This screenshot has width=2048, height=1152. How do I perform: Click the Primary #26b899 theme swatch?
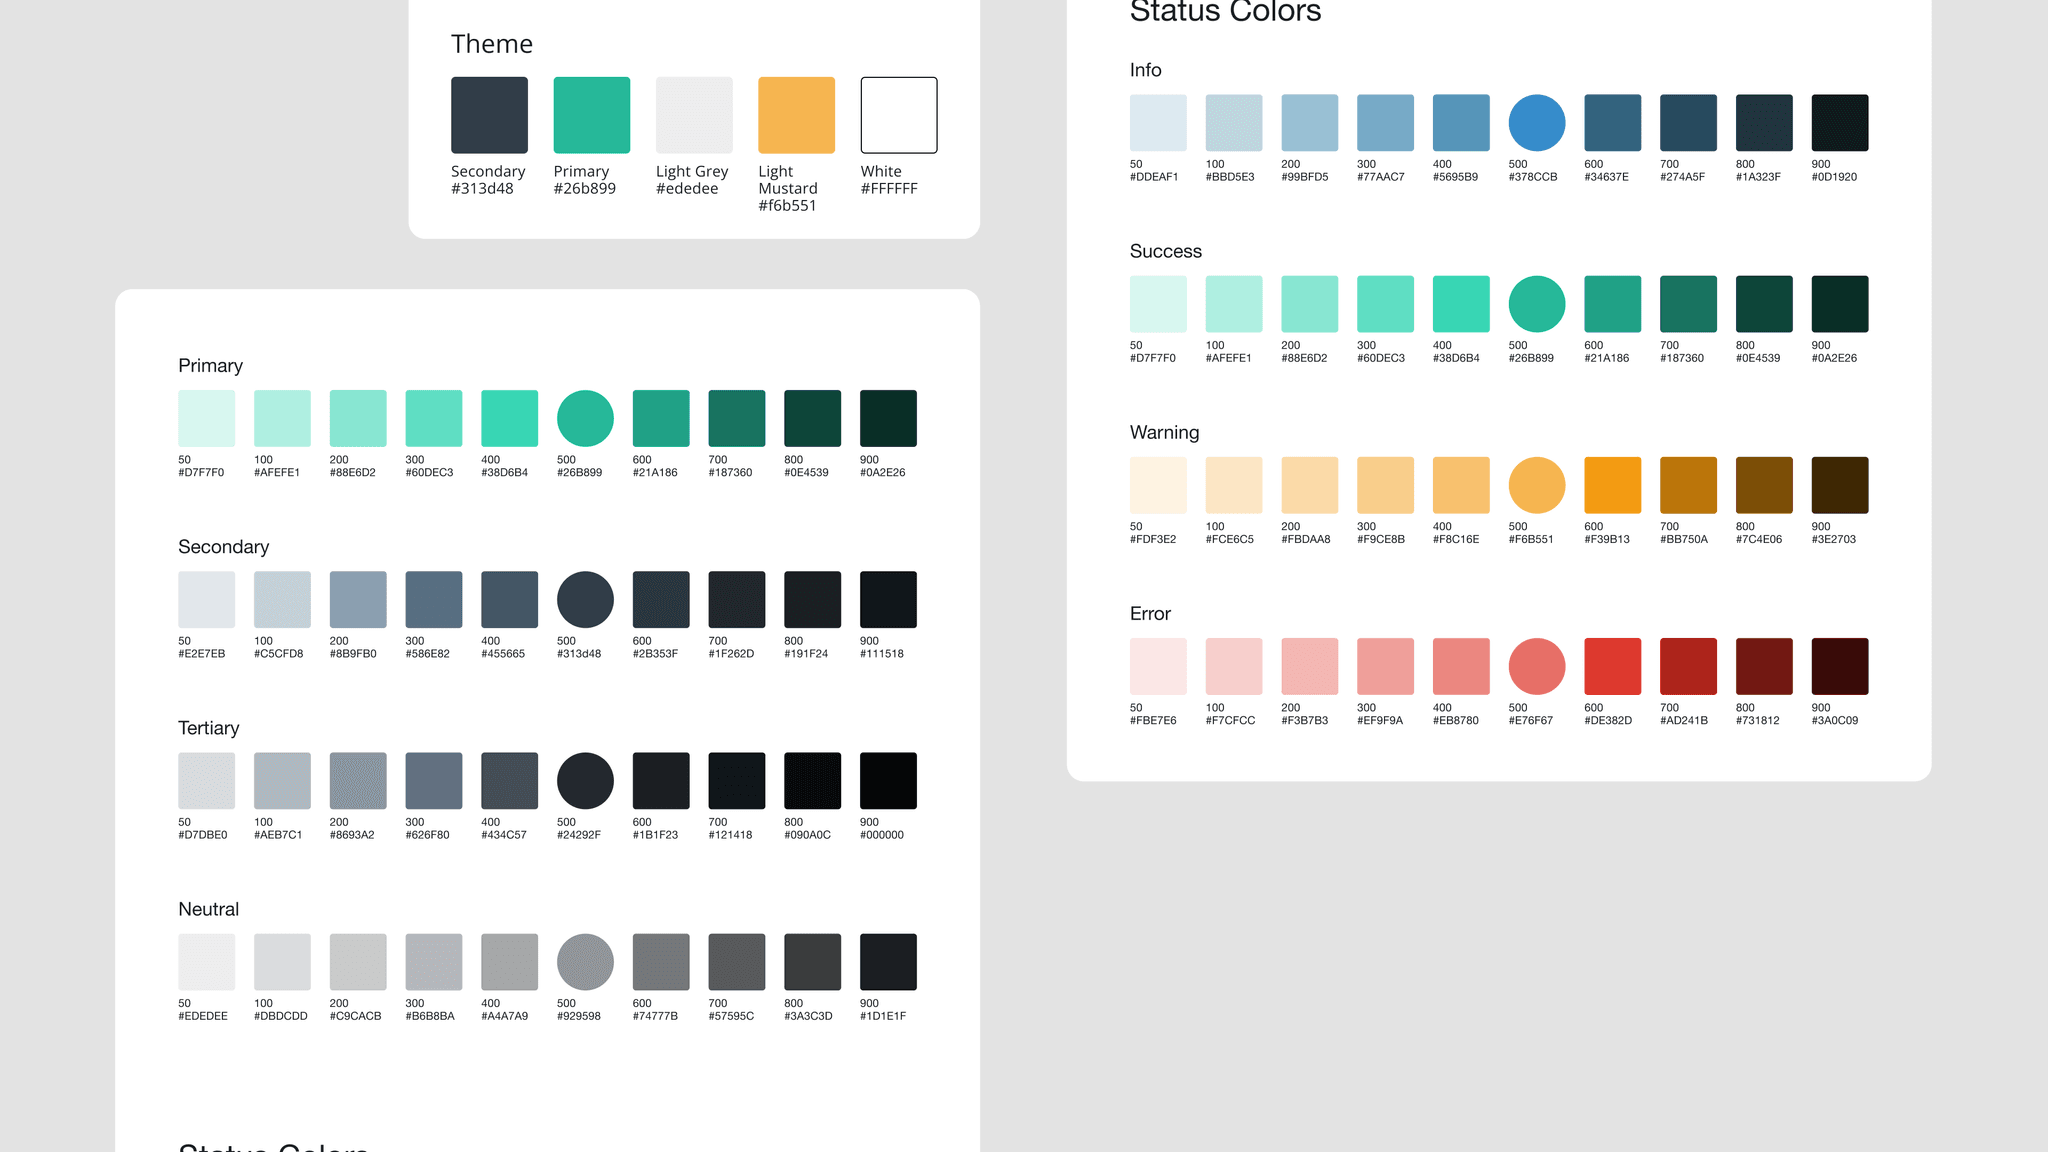[591, 114]
